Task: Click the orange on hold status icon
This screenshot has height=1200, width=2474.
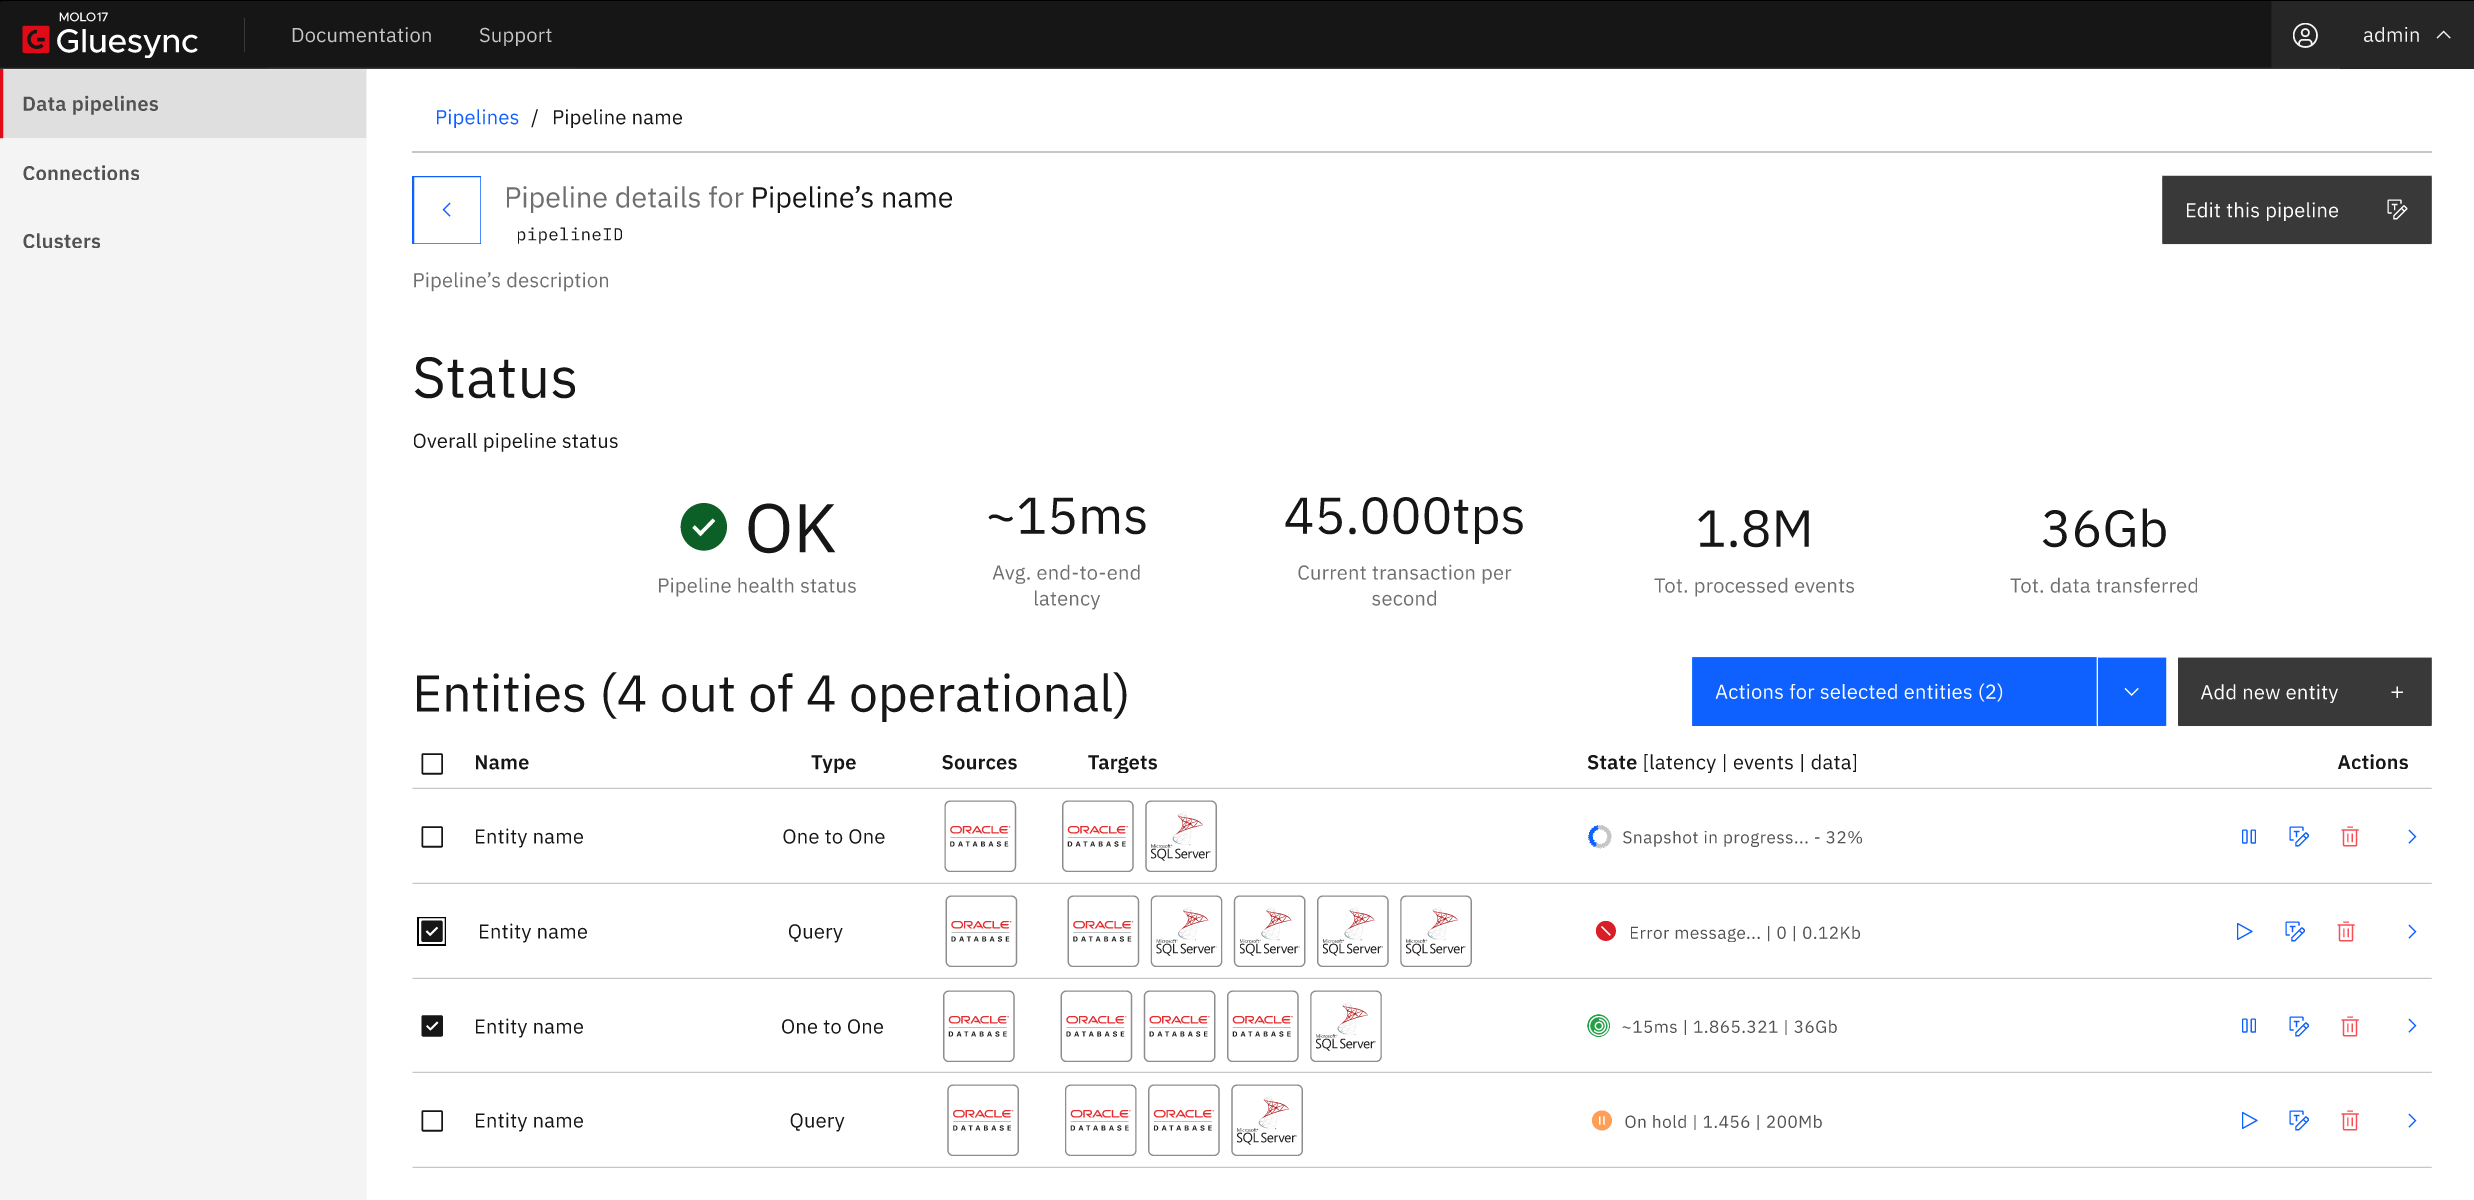Action: click(1601, 1121)
